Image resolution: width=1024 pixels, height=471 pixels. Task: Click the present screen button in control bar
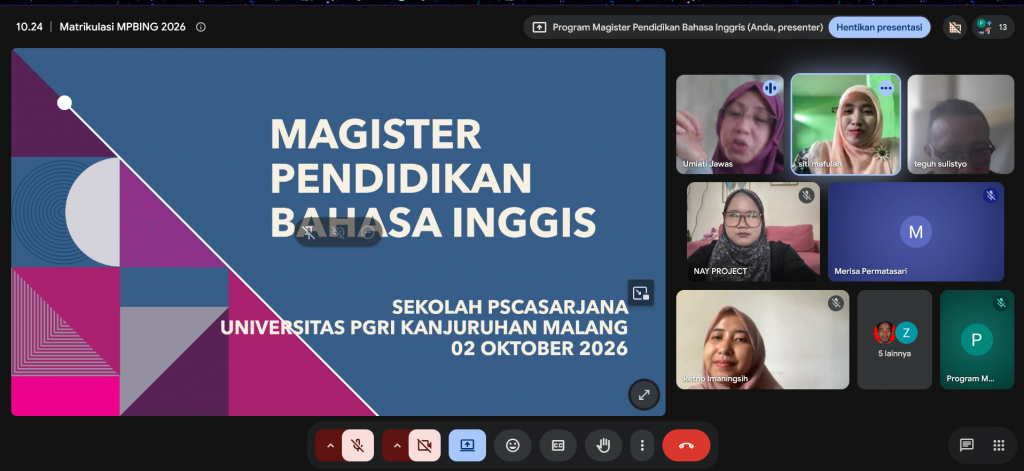(467, 446)
